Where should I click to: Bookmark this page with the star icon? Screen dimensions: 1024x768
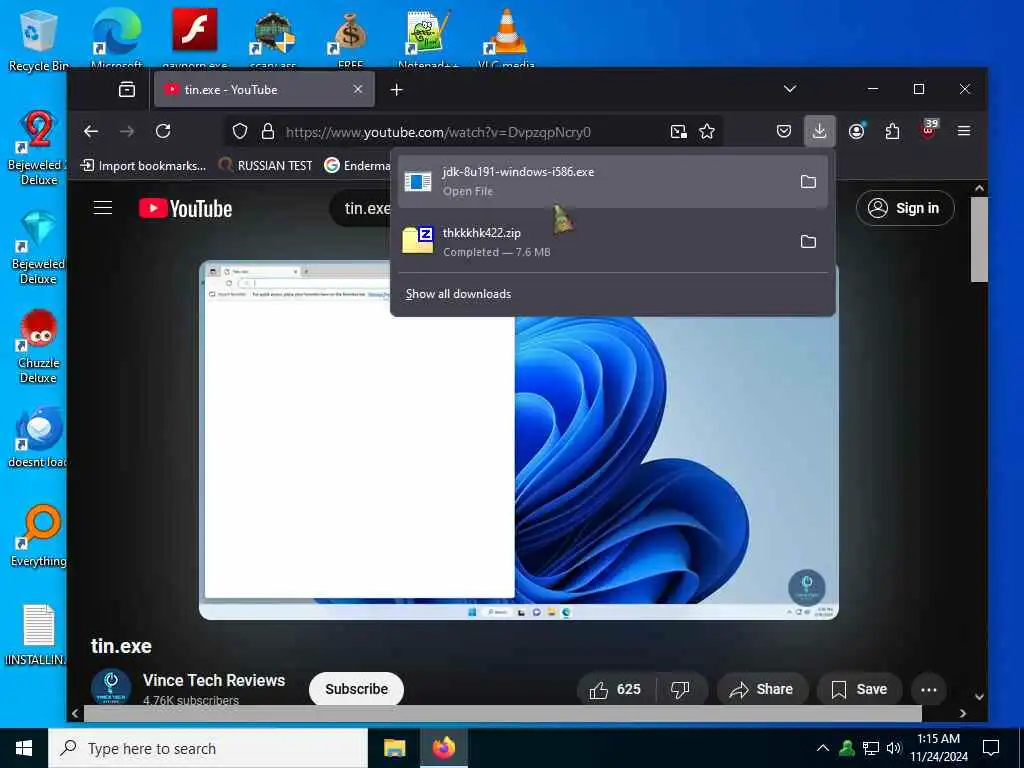707,131
